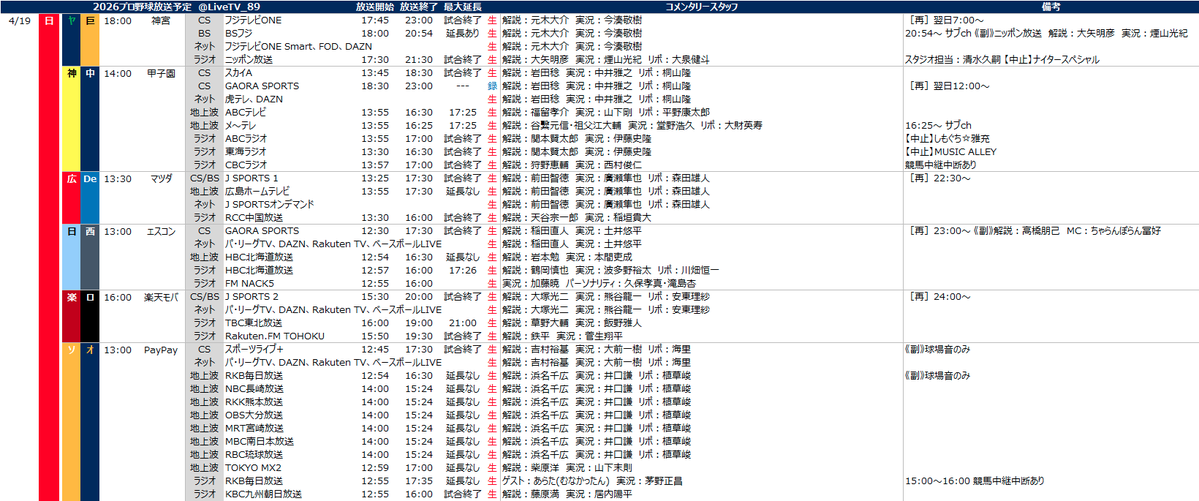Image resolution: width=1199 pixels, height=501 pixels.
Task: Select the 楽天モバ venue cell
Action: (x=162, y=297)
